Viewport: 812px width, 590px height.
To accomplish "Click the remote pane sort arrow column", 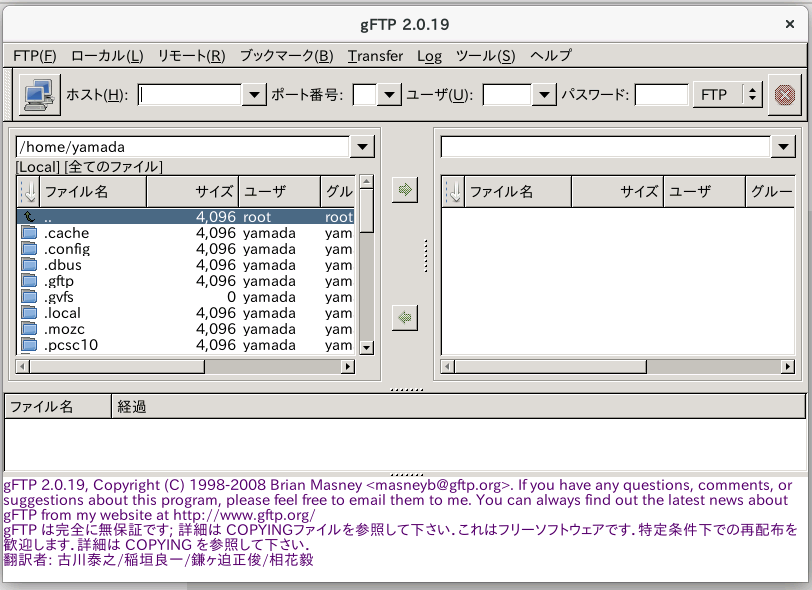I will tap(454, 192).
